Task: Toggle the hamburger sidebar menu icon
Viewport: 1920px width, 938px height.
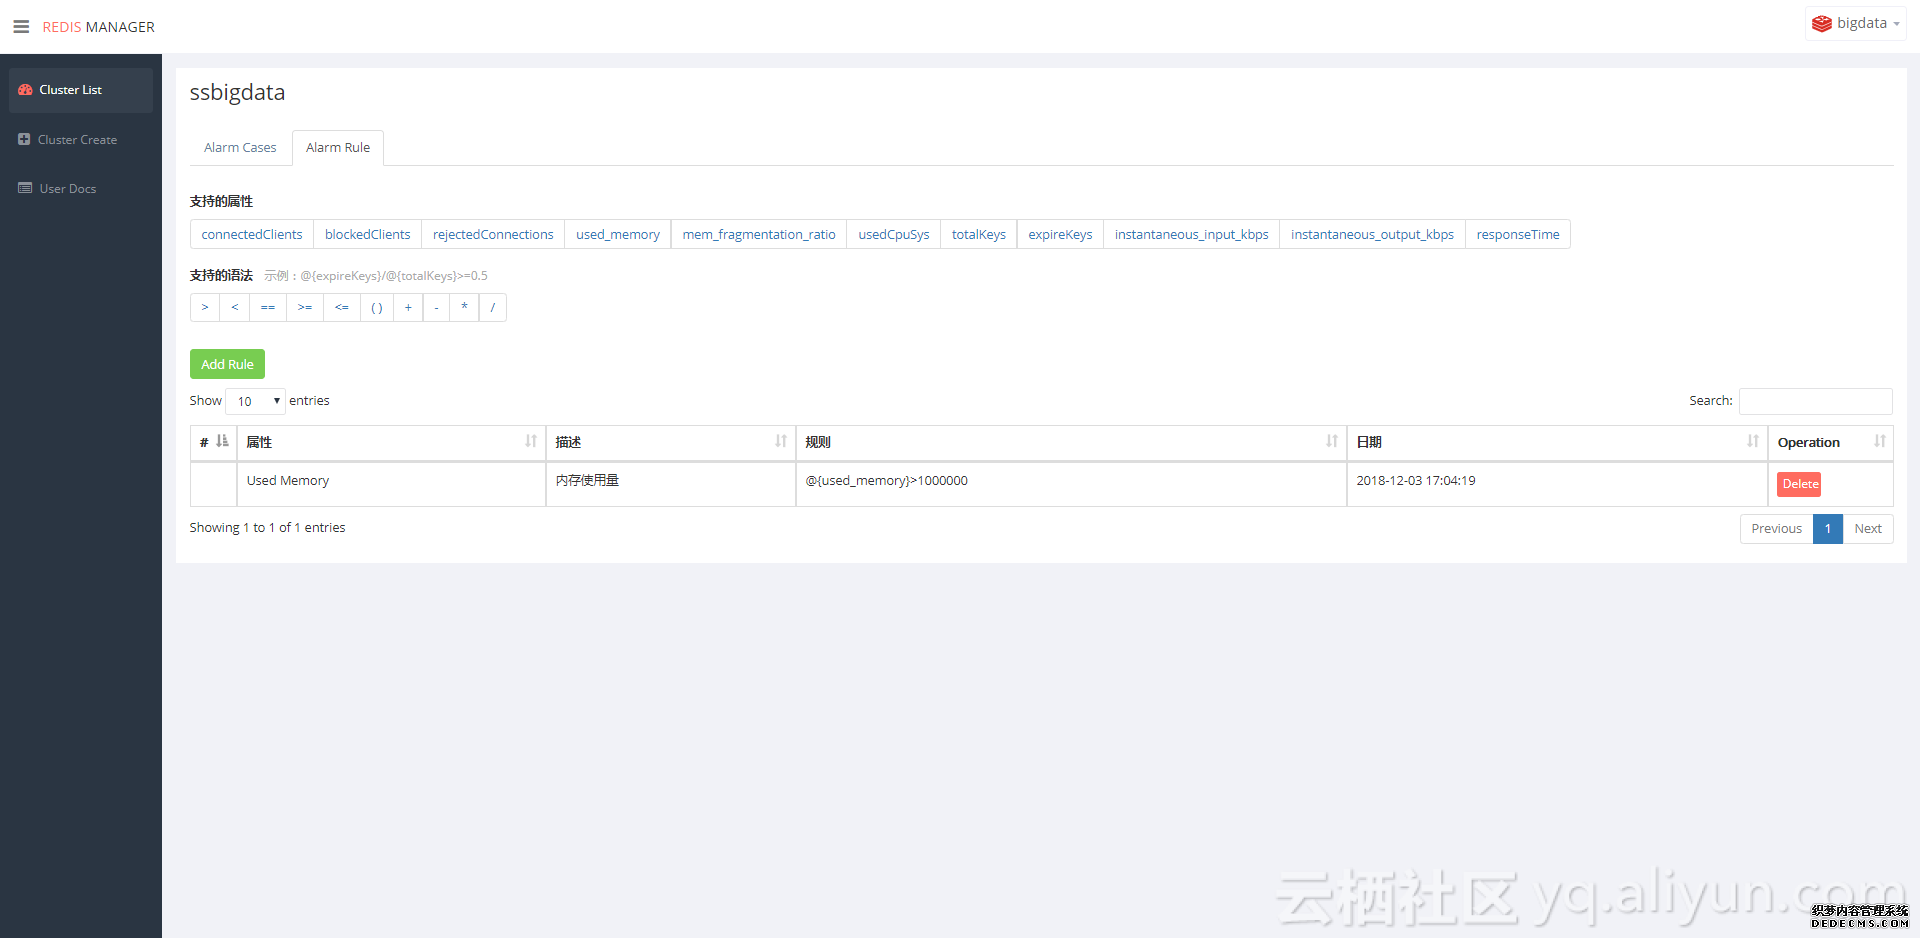Action: (21, 27)
